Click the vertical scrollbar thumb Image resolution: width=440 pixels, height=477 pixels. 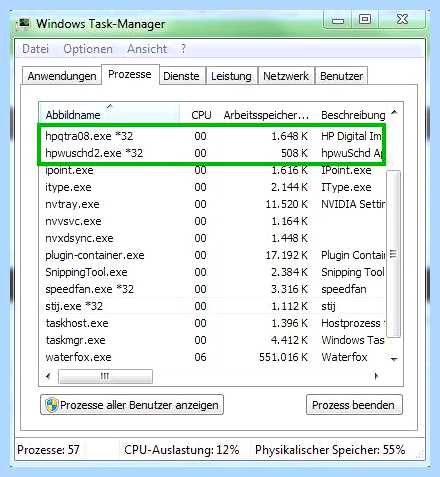(x=394, y=254)
